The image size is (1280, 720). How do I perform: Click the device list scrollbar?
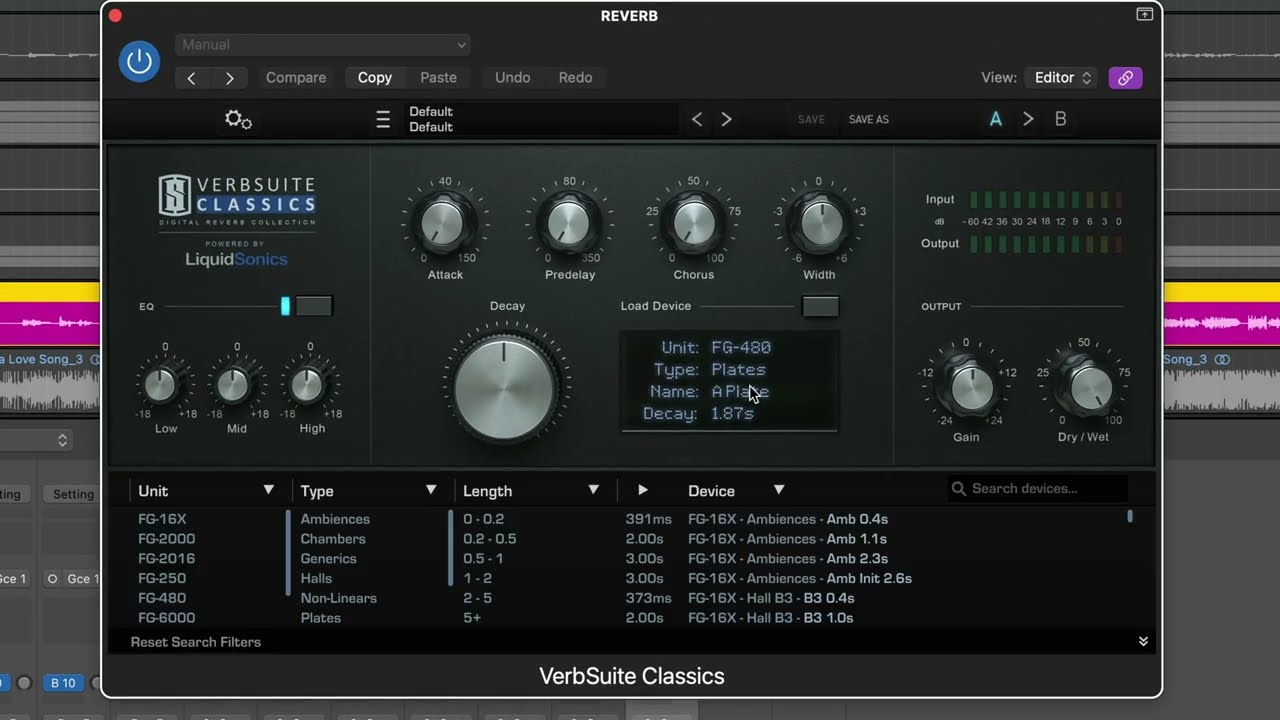(1130, 517)
